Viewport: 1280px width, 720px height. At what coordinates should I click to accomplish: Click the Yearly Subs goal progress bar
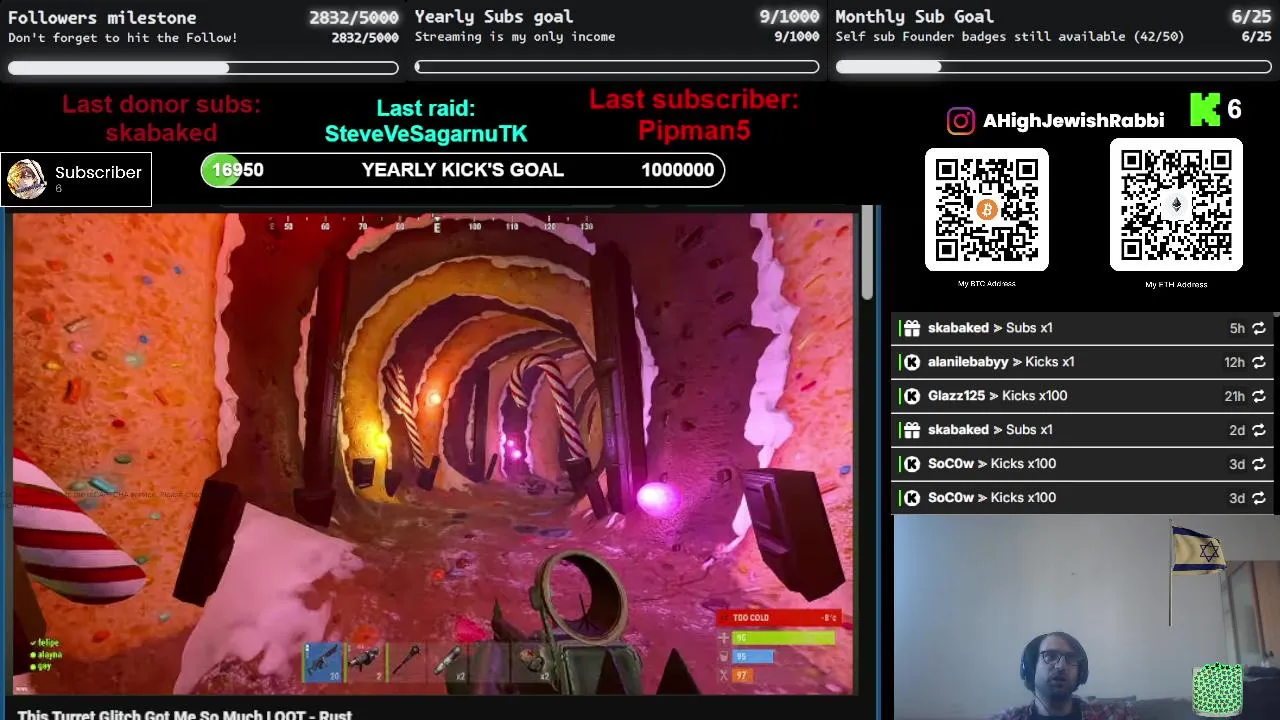pyautogui.click(x=617, y=67)
